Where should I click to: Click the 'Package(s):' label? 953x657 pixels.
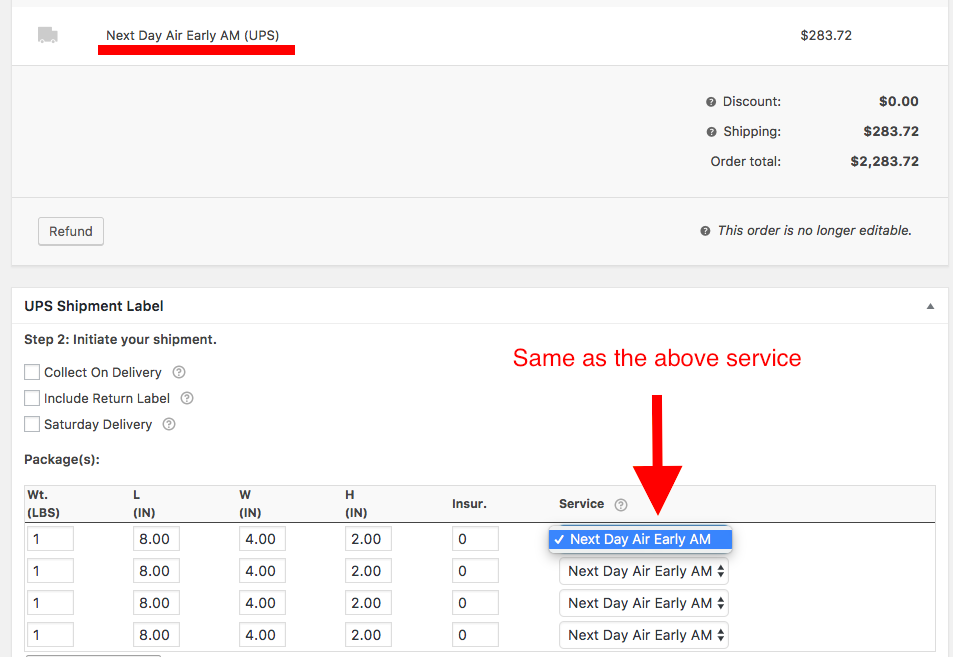62,459
